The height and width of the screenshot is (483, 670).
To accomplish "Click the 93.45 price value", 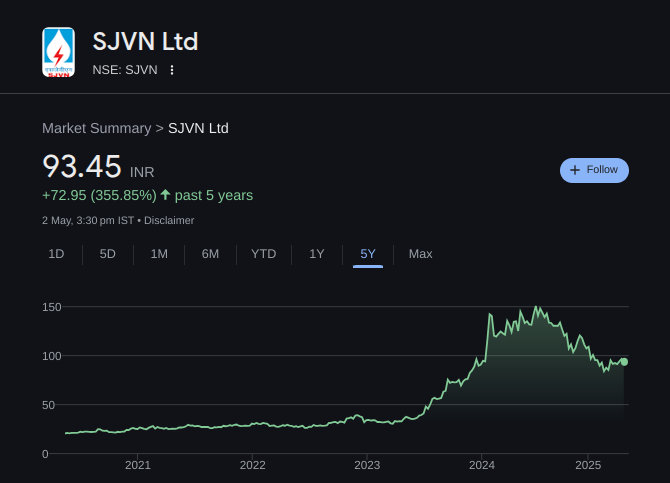I will [82, 166].
